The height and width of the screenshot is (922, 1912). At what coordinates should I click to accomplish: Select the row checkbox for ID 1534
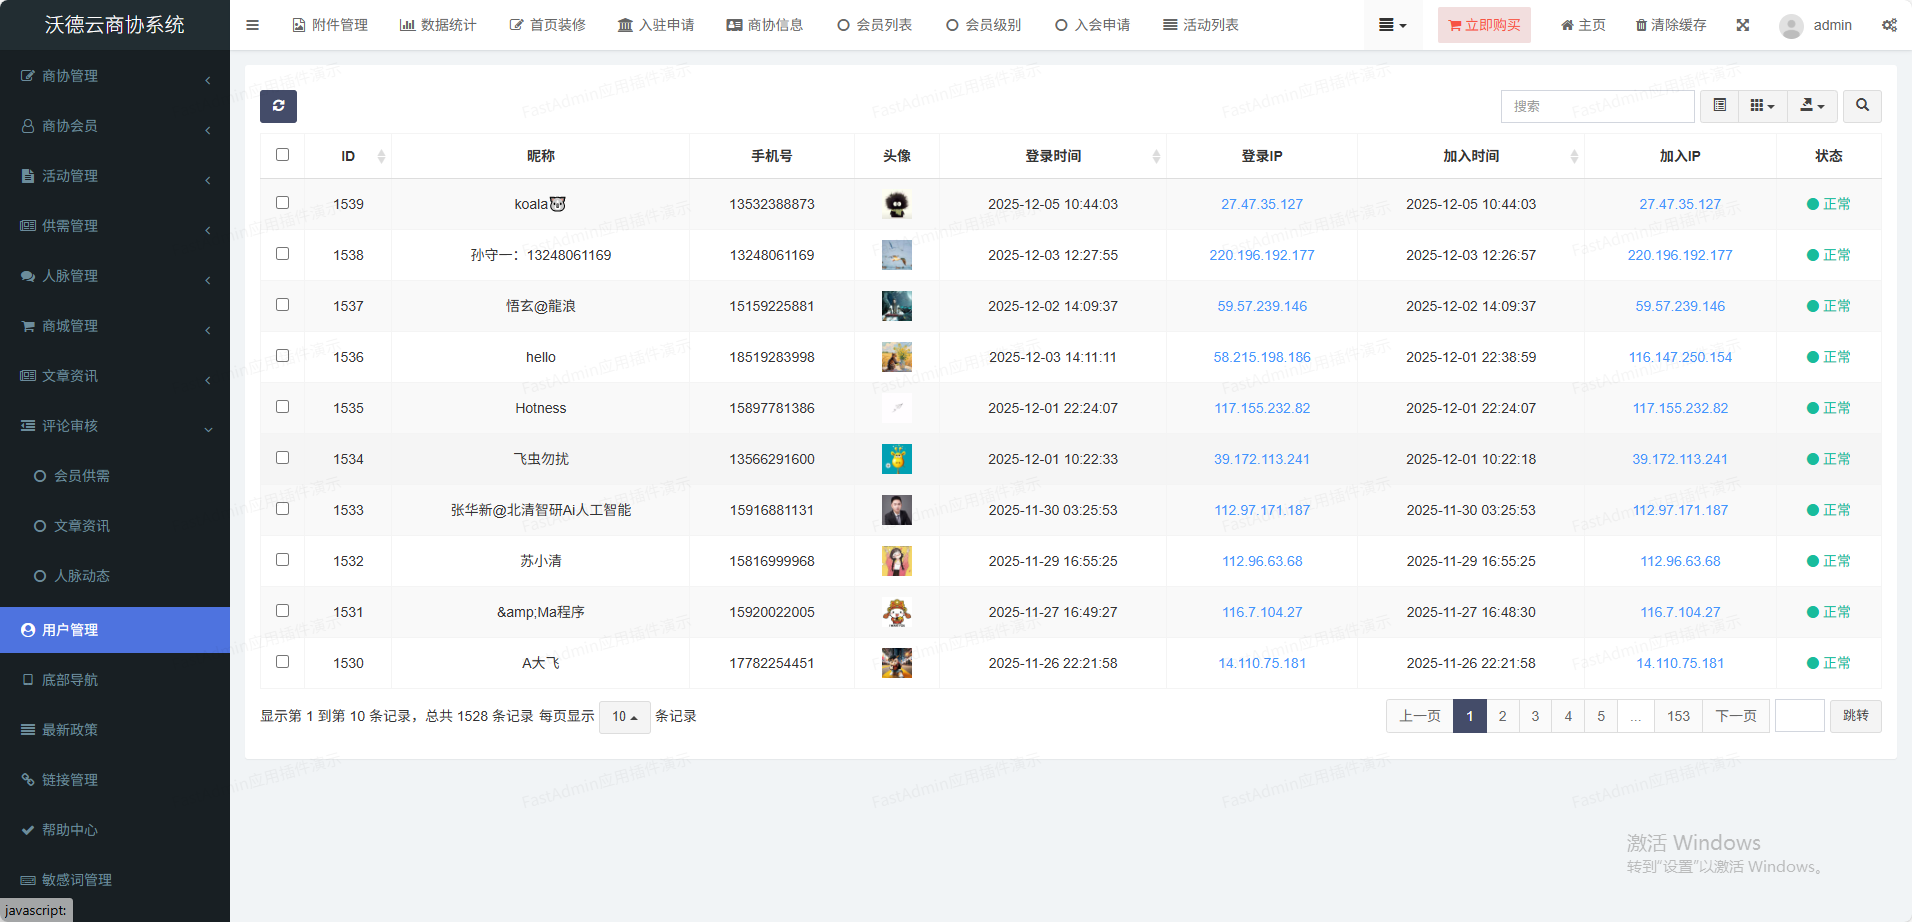click(282, 458)
